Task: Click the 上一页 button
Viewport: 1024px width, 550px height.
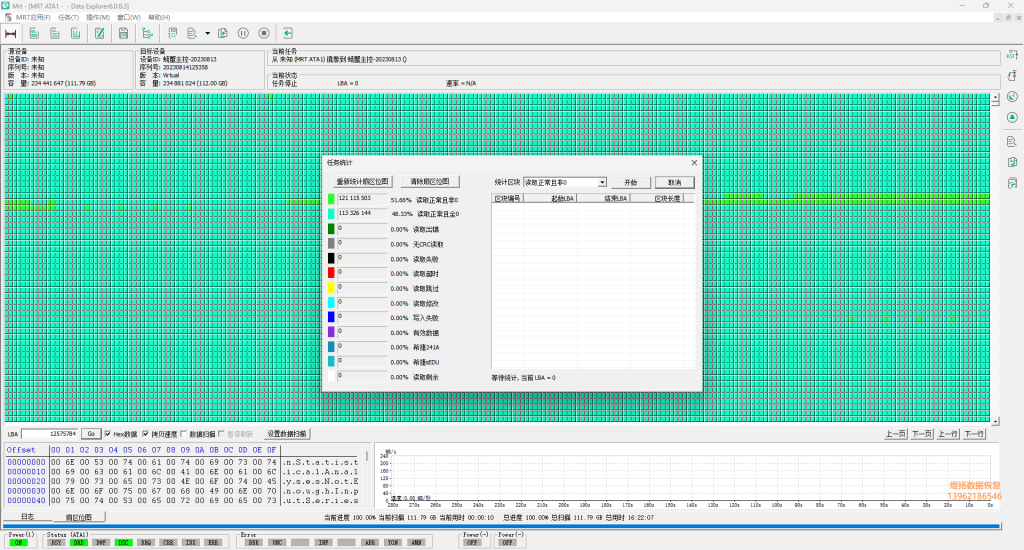Action: 895,434
